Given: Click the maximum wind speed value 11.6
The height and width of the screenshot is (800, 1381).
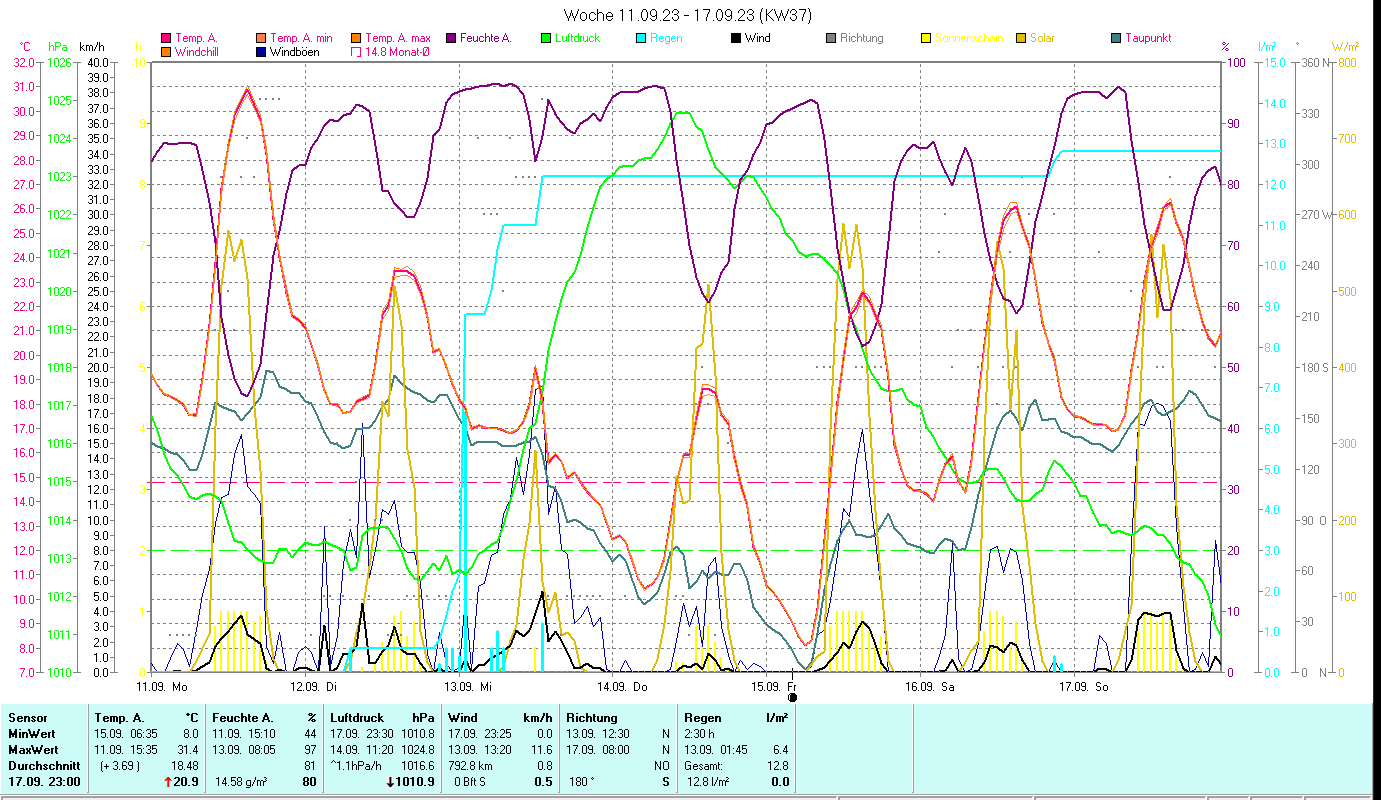Looking at the screenshot, I should [541, 749].
